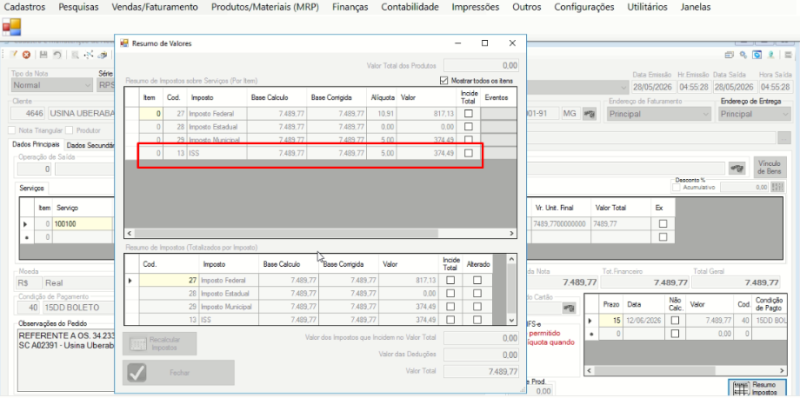Click the stacked windows icon in right toolbar
Screen dimensions: 800x398
pos(729,55)
